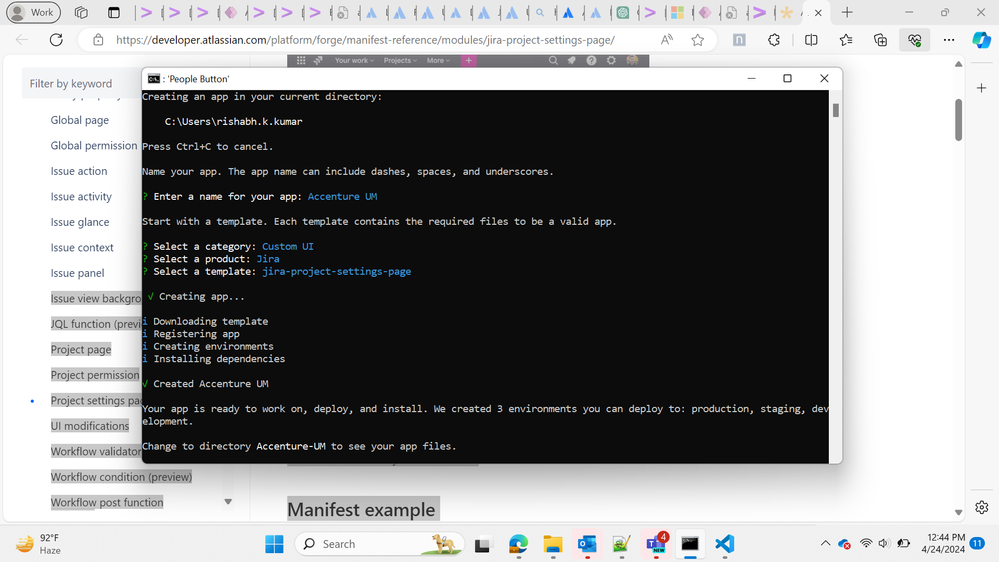Open Edge Settings and more menu
The image size is (999, 562).
click(949, 40)
